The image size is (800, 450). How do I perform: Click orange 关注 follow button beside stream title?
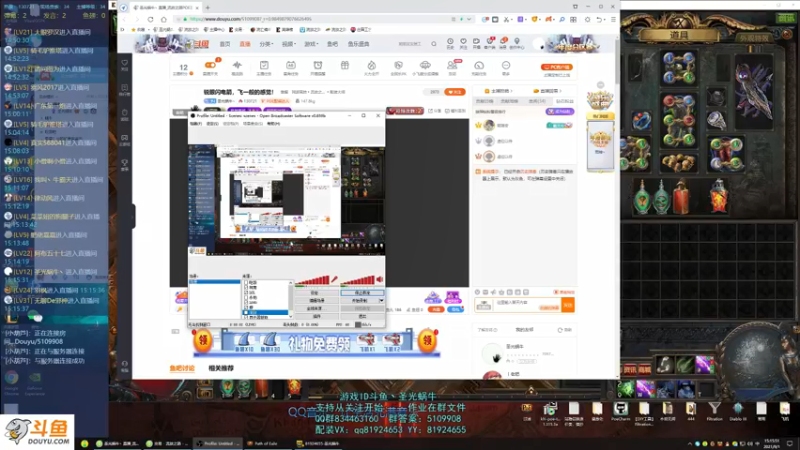pos(455,92)
